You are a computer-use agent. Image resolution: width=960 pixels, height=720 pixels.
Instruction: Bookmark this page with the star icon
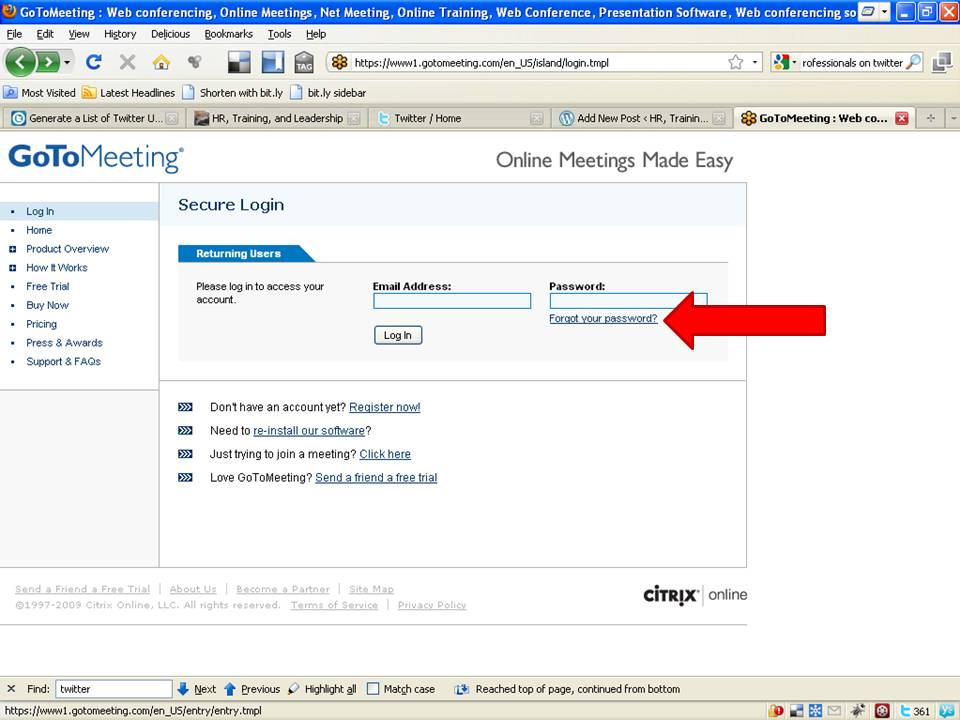pos(735,62)
